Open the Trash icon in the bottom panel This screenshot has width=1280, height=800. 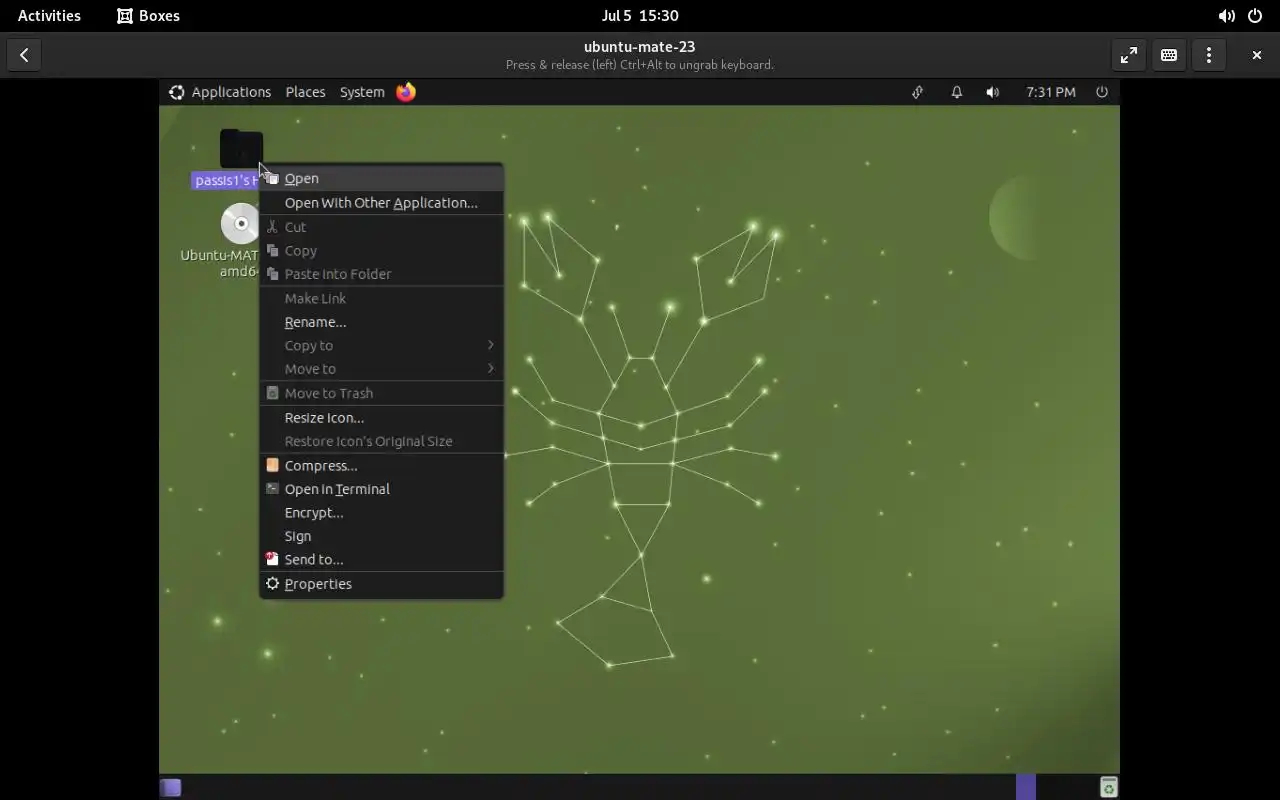(x=1108, y=788)
